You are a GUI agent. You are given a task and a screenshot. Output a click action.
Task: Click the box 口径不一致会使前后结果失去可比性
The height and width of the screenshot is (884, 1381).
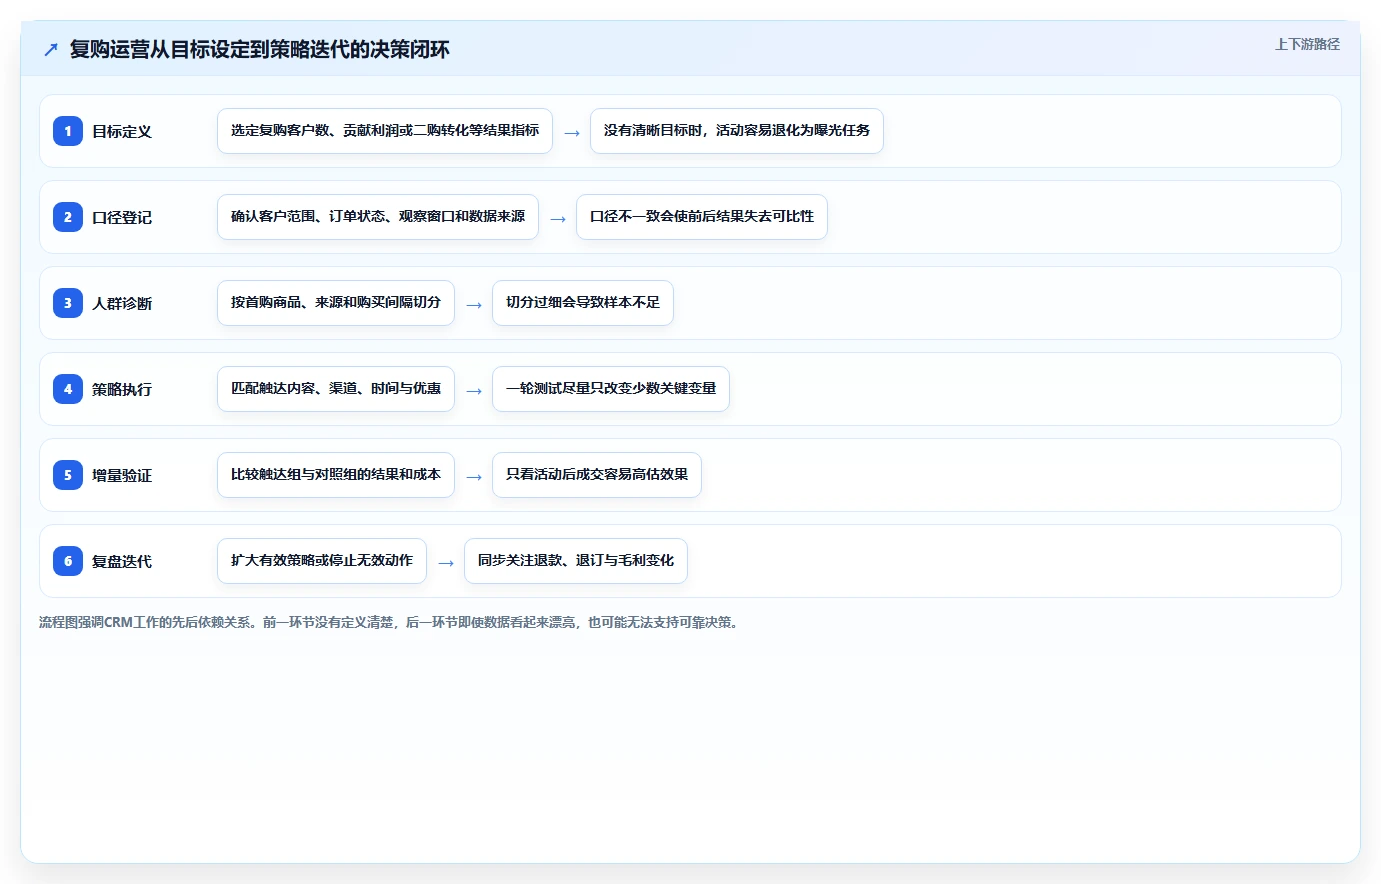[x=702, y=217]
